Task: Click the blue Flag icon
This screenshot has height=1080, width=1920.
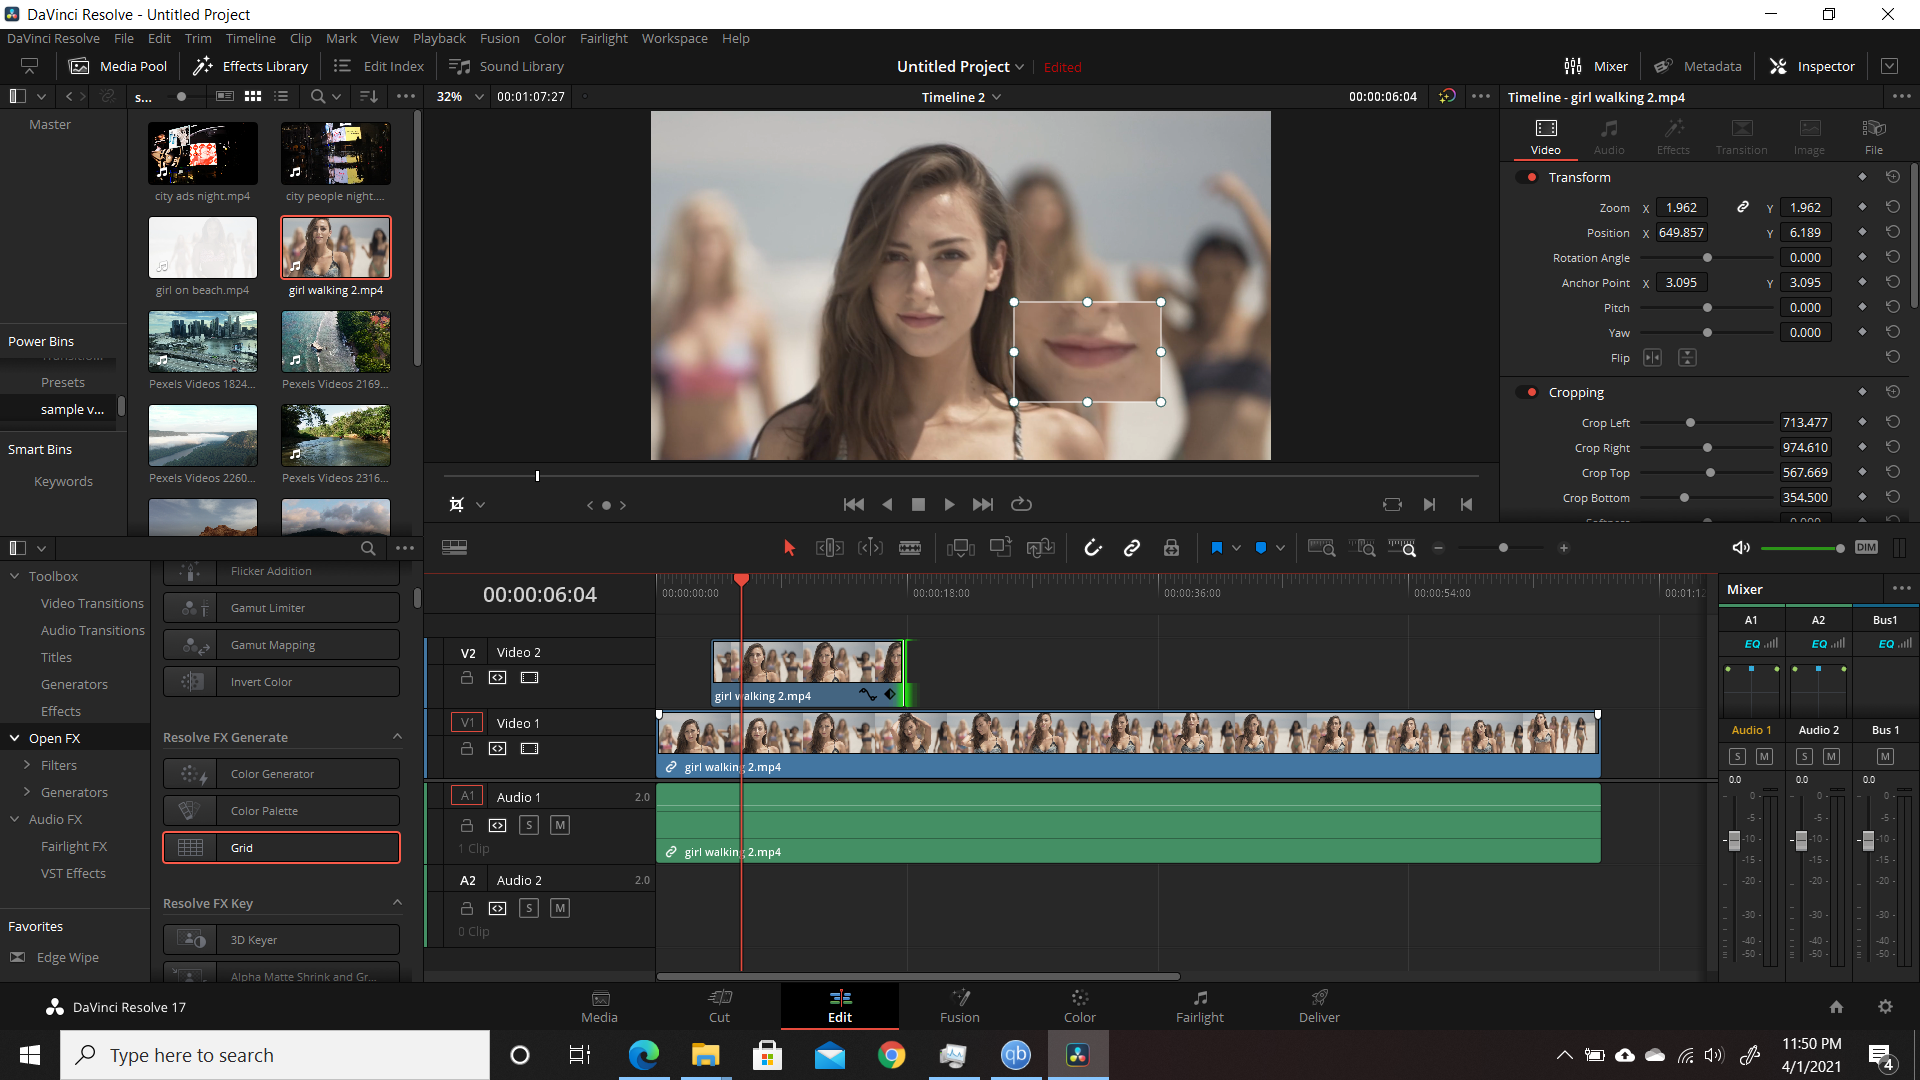Action: pyautogui.click(x=1216, y=548)
